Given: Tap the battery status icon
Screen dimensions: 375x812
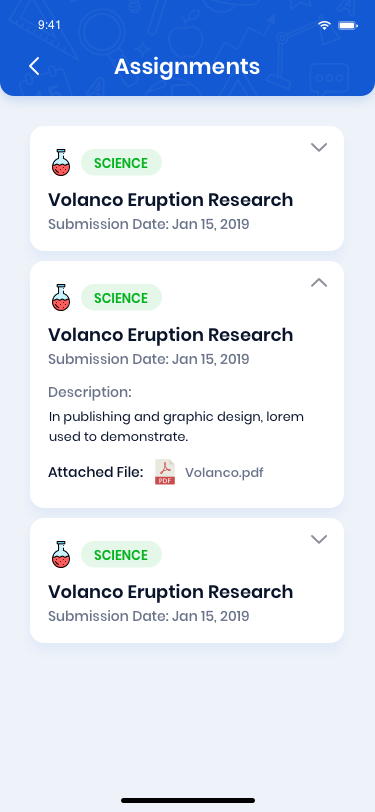Looking at the screenshot, I should point(348,25).
